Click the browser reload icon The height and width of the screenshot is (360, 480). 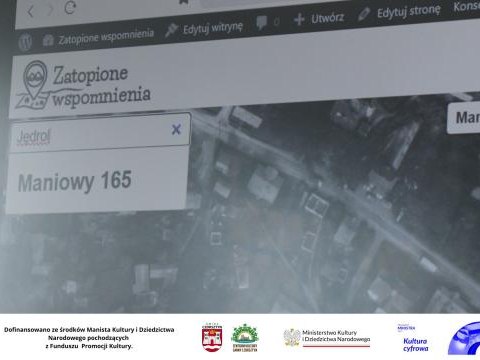70,8
